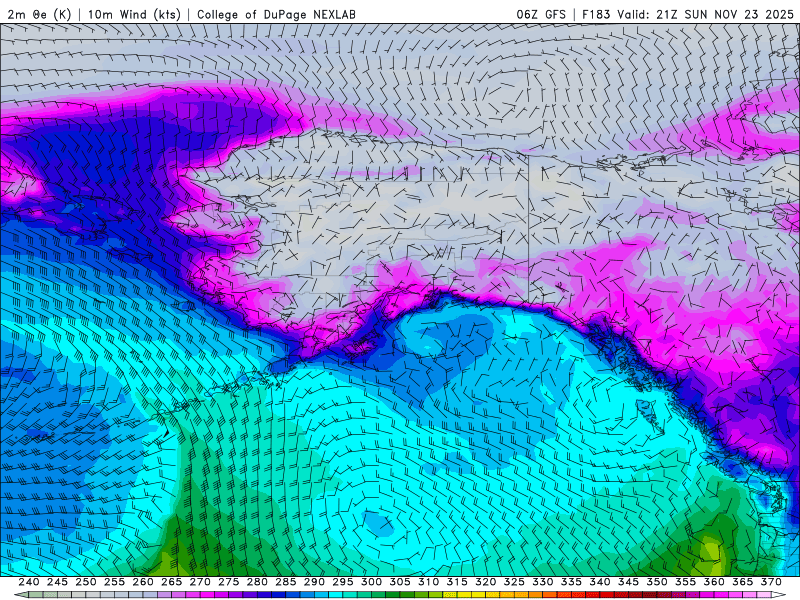Click the 245 value on the color scale
This screenshot has width=800, height=600.
click(x=57, y=582)
